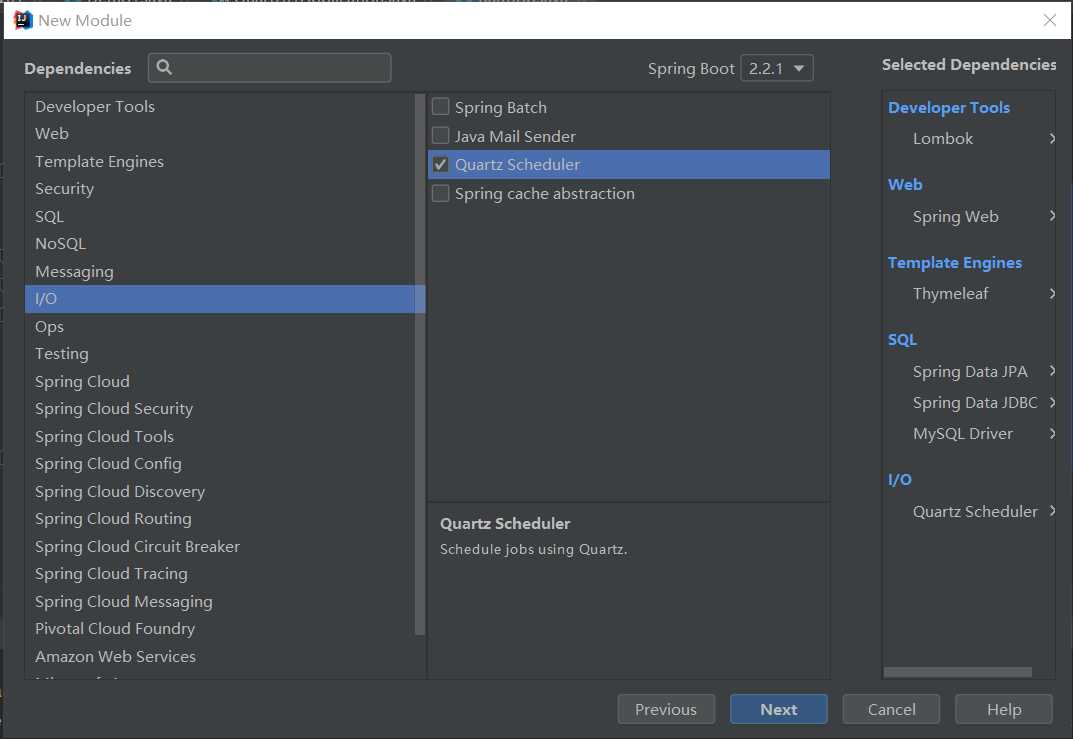The width and height of the screenshot is (1073, 739).
Task: Click the Template Engines heading in Selected Dependencies
Action: (x=955, y=263)
